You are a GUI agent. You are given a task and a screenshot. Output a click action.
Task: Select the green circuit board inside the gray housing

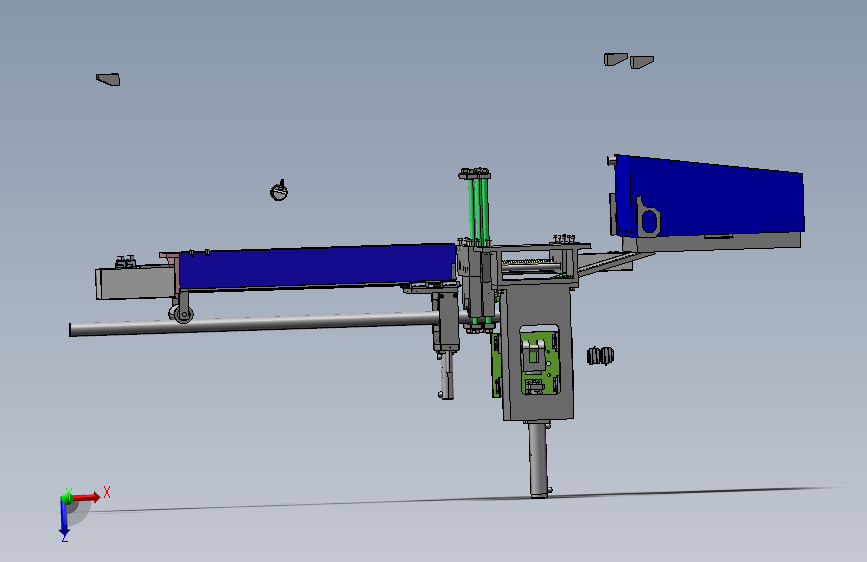539,364
